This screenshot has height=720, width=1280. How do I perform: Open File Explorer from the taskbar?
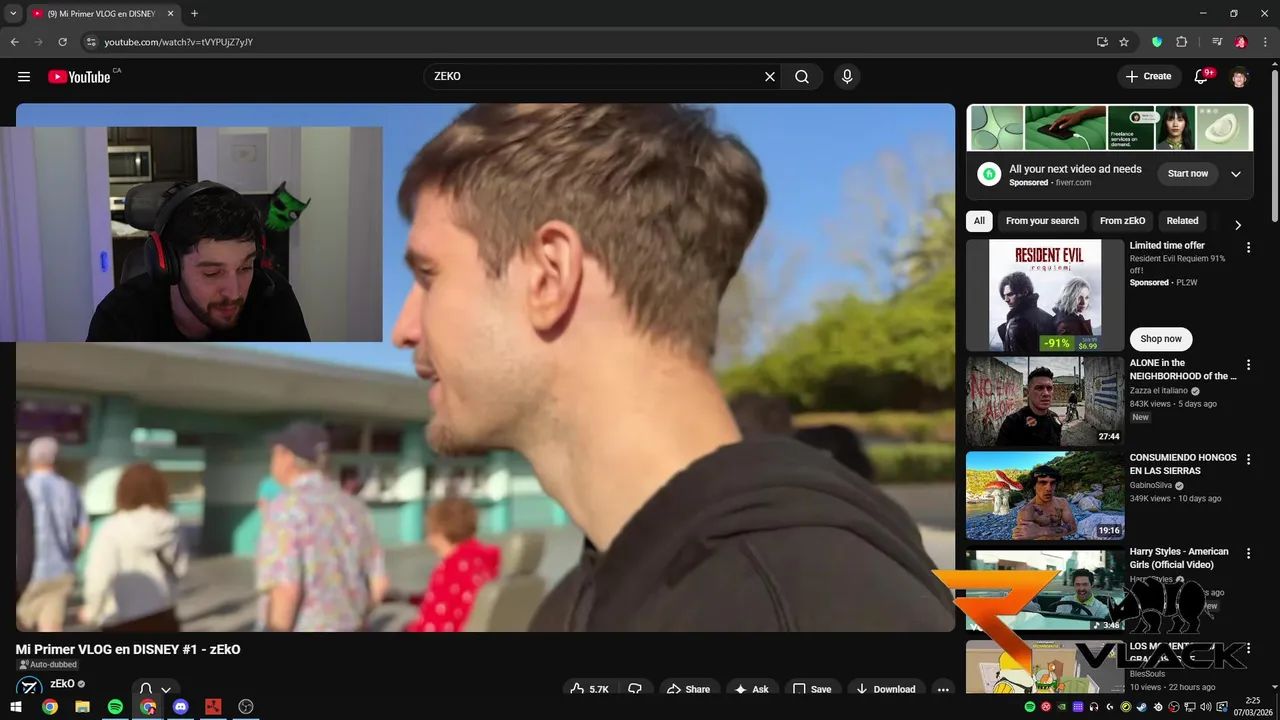82,707
